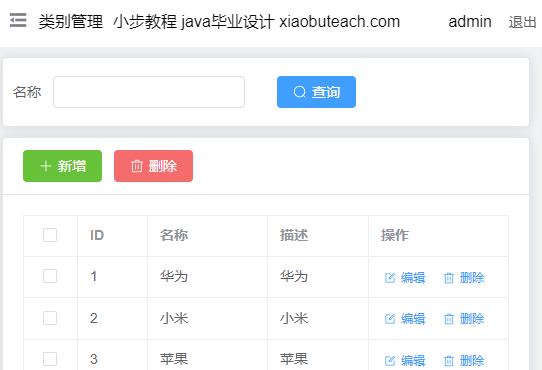Check the checkbox for row ID 2 小米

(50, 318)
